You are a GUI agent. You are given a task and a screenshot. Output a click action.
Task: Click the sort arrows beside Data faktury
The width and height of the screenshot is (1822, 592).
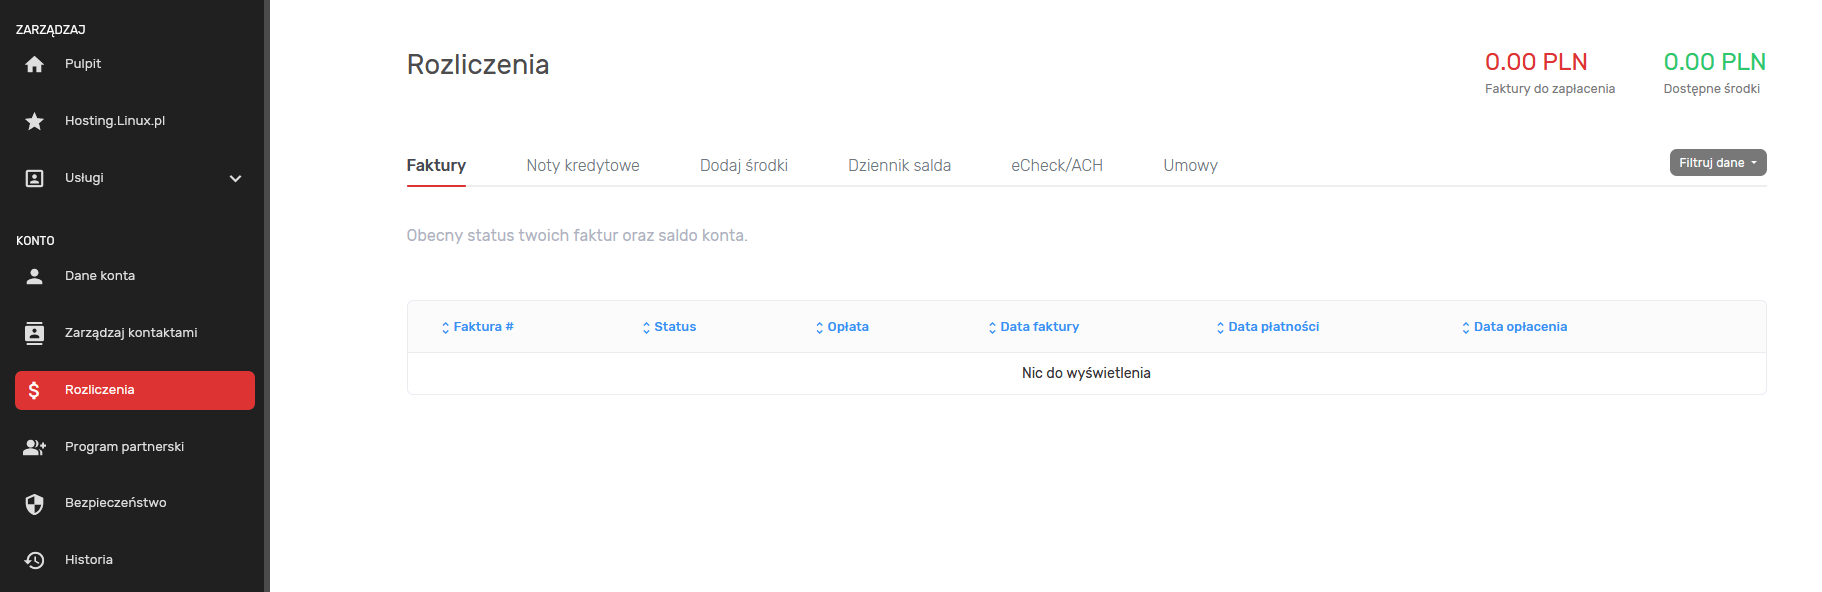click(993, 328)
